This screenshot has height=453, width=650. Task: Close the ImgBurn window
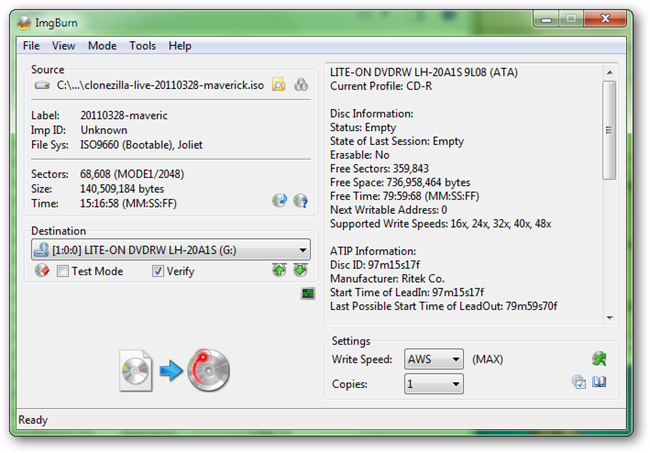605,19
